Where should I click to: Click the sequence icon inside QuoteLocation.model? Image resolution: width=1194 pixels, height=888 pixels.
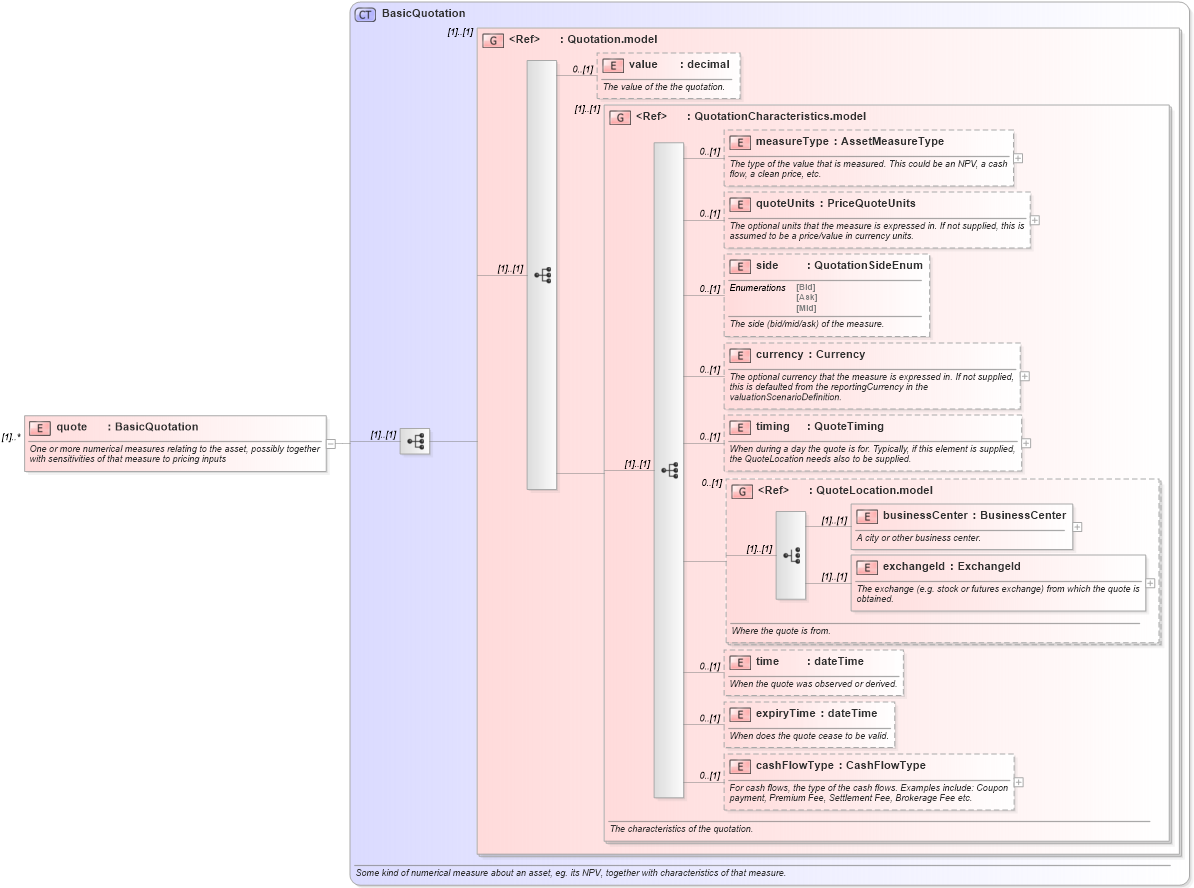[790, 555]
